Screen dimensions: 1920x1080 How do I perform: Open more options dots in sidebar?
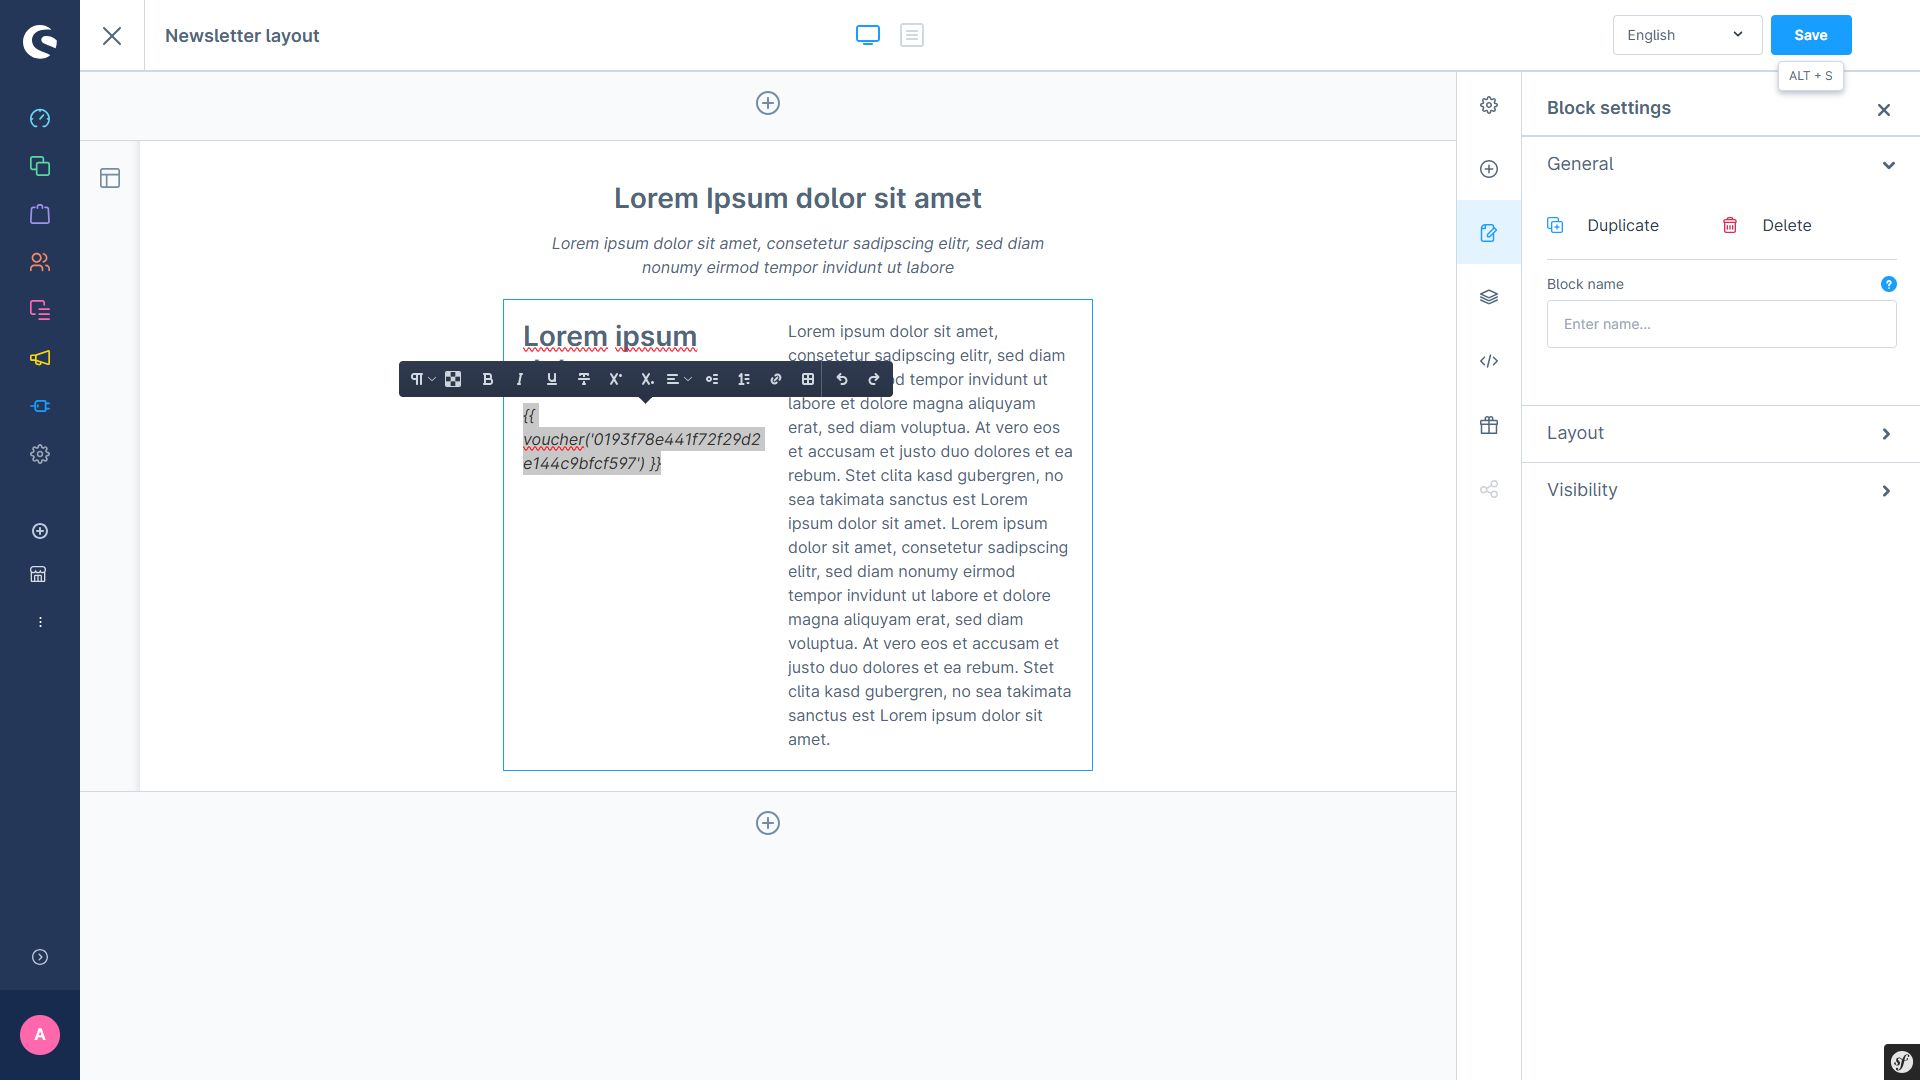click(x=40, y=622)
